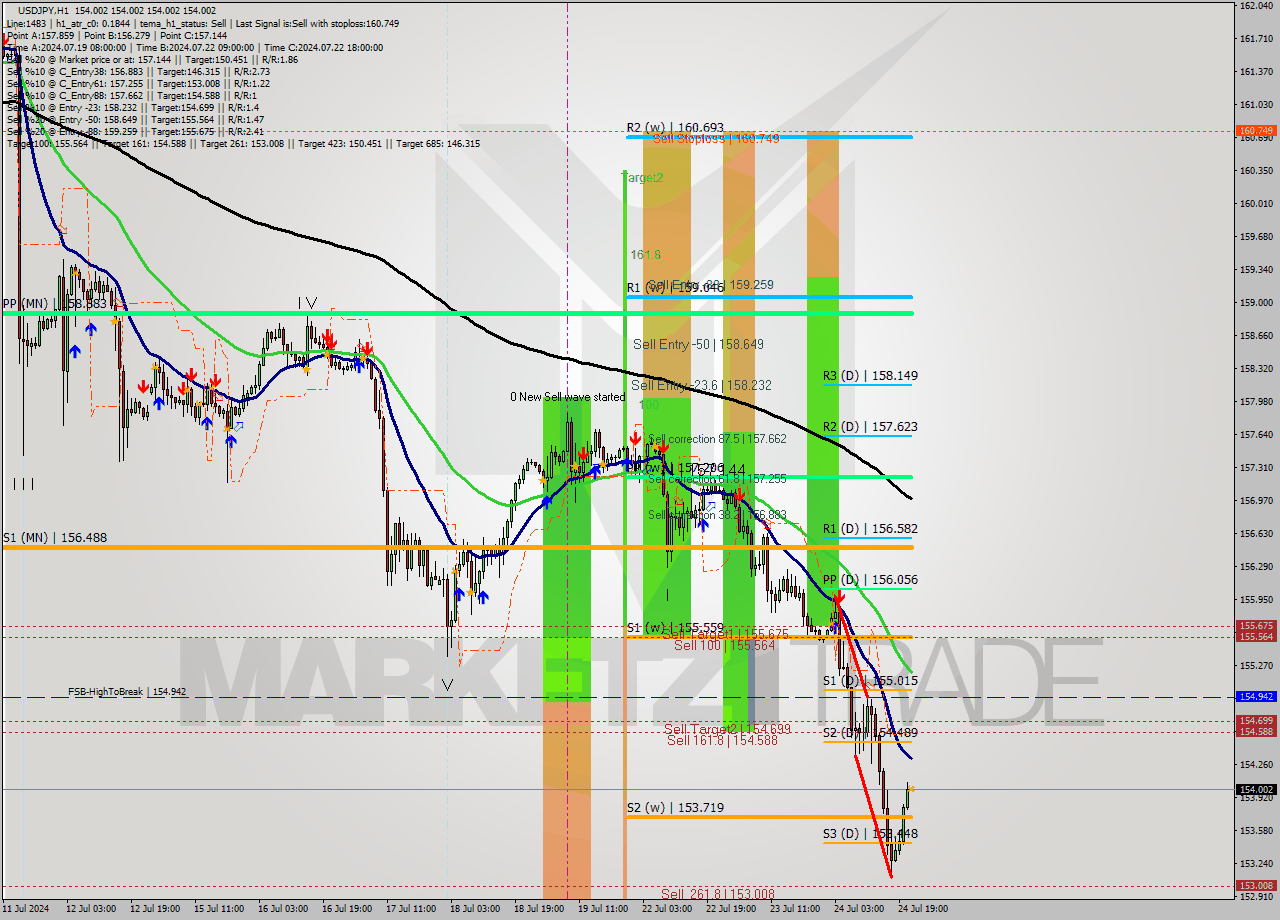The height and width of the screenshot is (920, 1280).
Task: Click the 'S2 (D) | 154.489' label
Action: click(870, 733)
